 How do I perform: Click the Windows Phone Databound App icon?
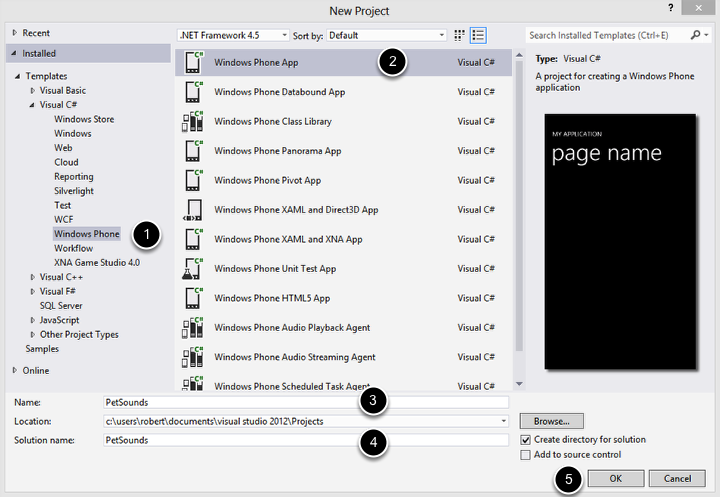[193, 92]
